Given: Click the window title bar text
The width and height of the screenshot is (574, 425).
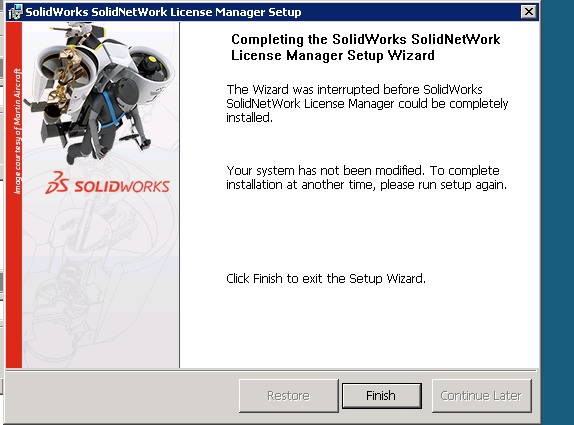Looking at the screenshot, I should [163, 12].
